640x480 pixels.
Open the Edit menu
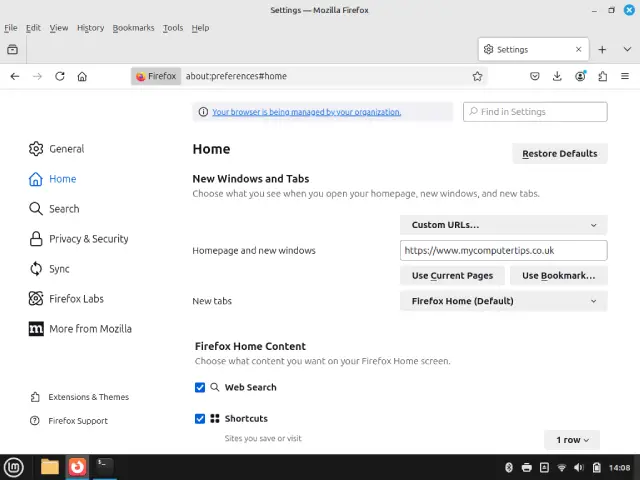[33, 28]
